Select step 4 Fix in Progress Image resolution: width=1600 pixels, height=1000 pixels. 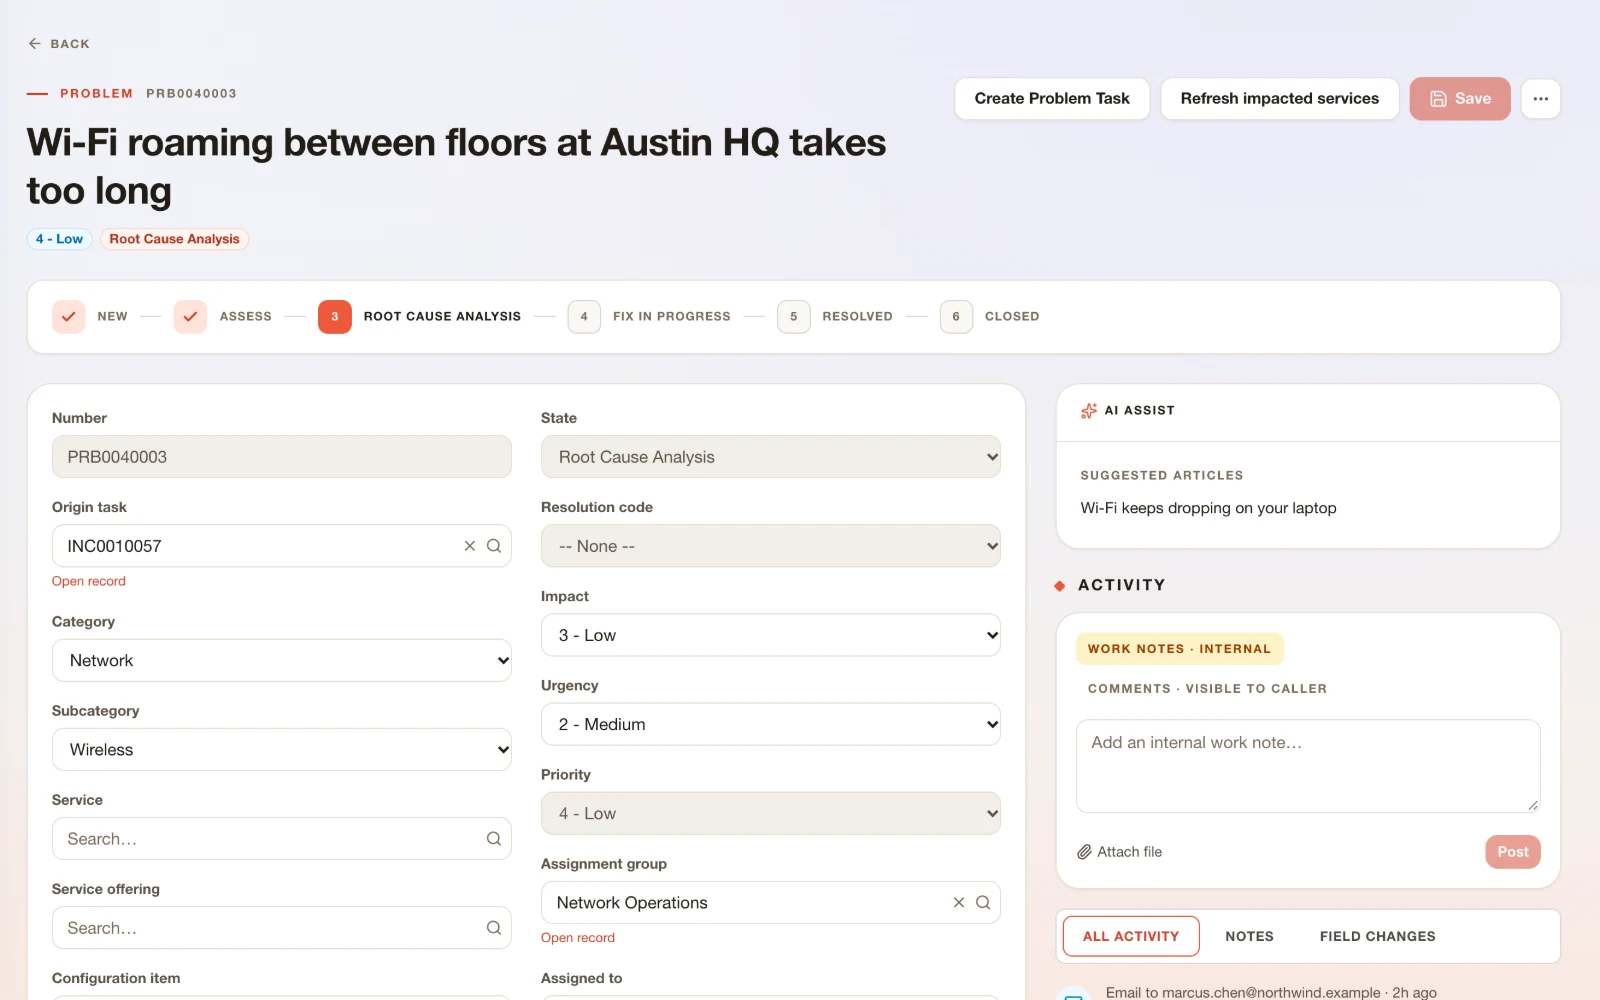pyautogui.click(x=584, y=316)
